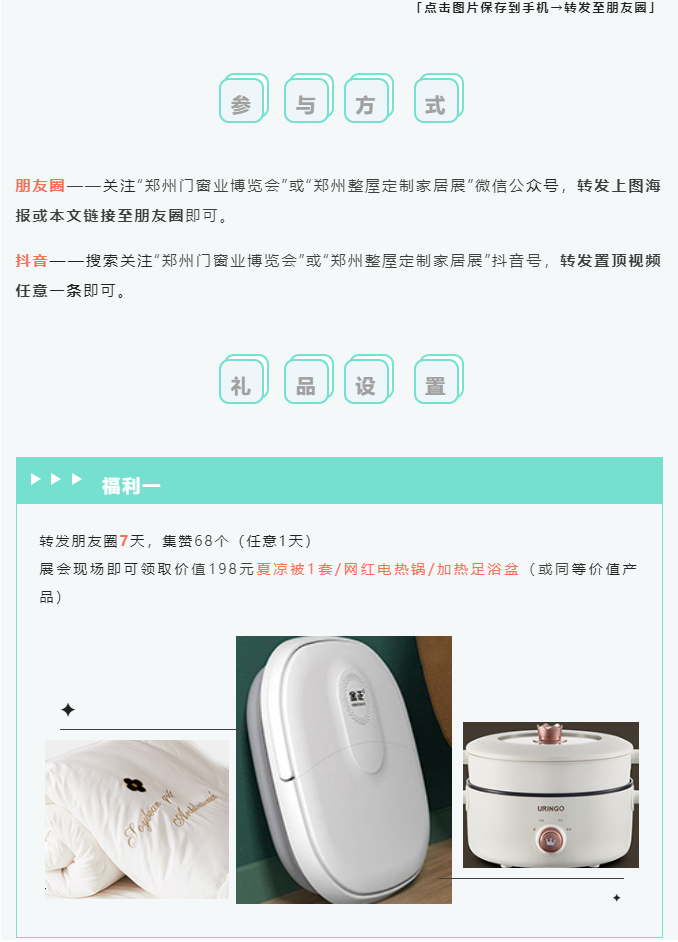Viewport: 678px width, 942px height.
Task: Click the 福利一 banner title
Action: pyautogui.click(x=131, y=485)
